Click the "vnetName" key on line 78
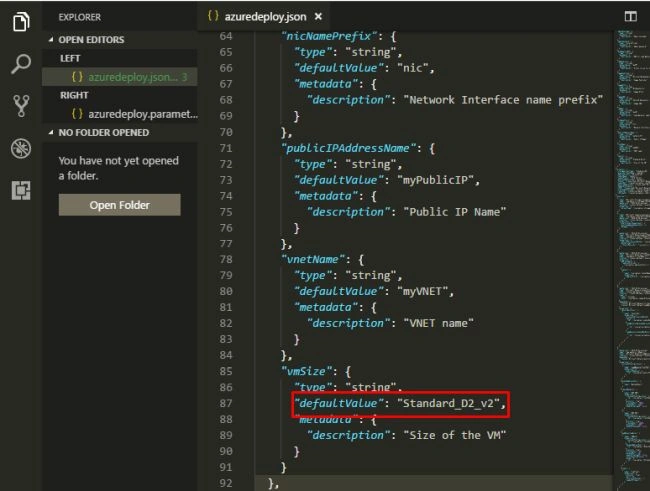650x491 pixels. pyautogui.click(x=313, y=260)
